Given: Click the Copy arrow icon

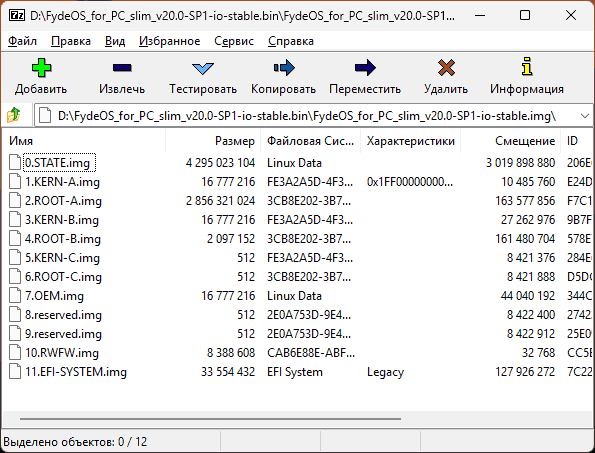Looking at the screenshot, I should tap(284, 68).
